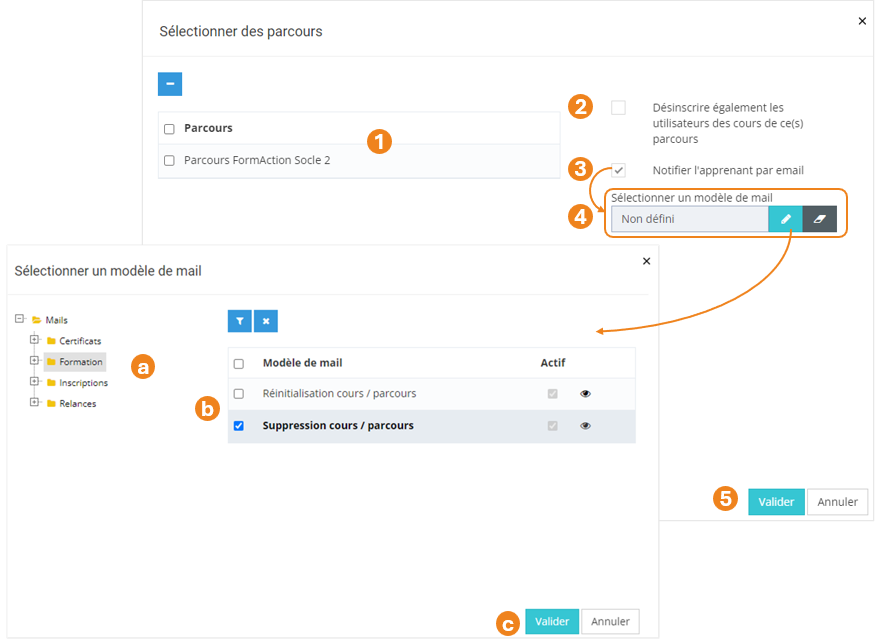Click the pencil icon to edit mail template
The image size is (876, 642).
click(785, 219)
